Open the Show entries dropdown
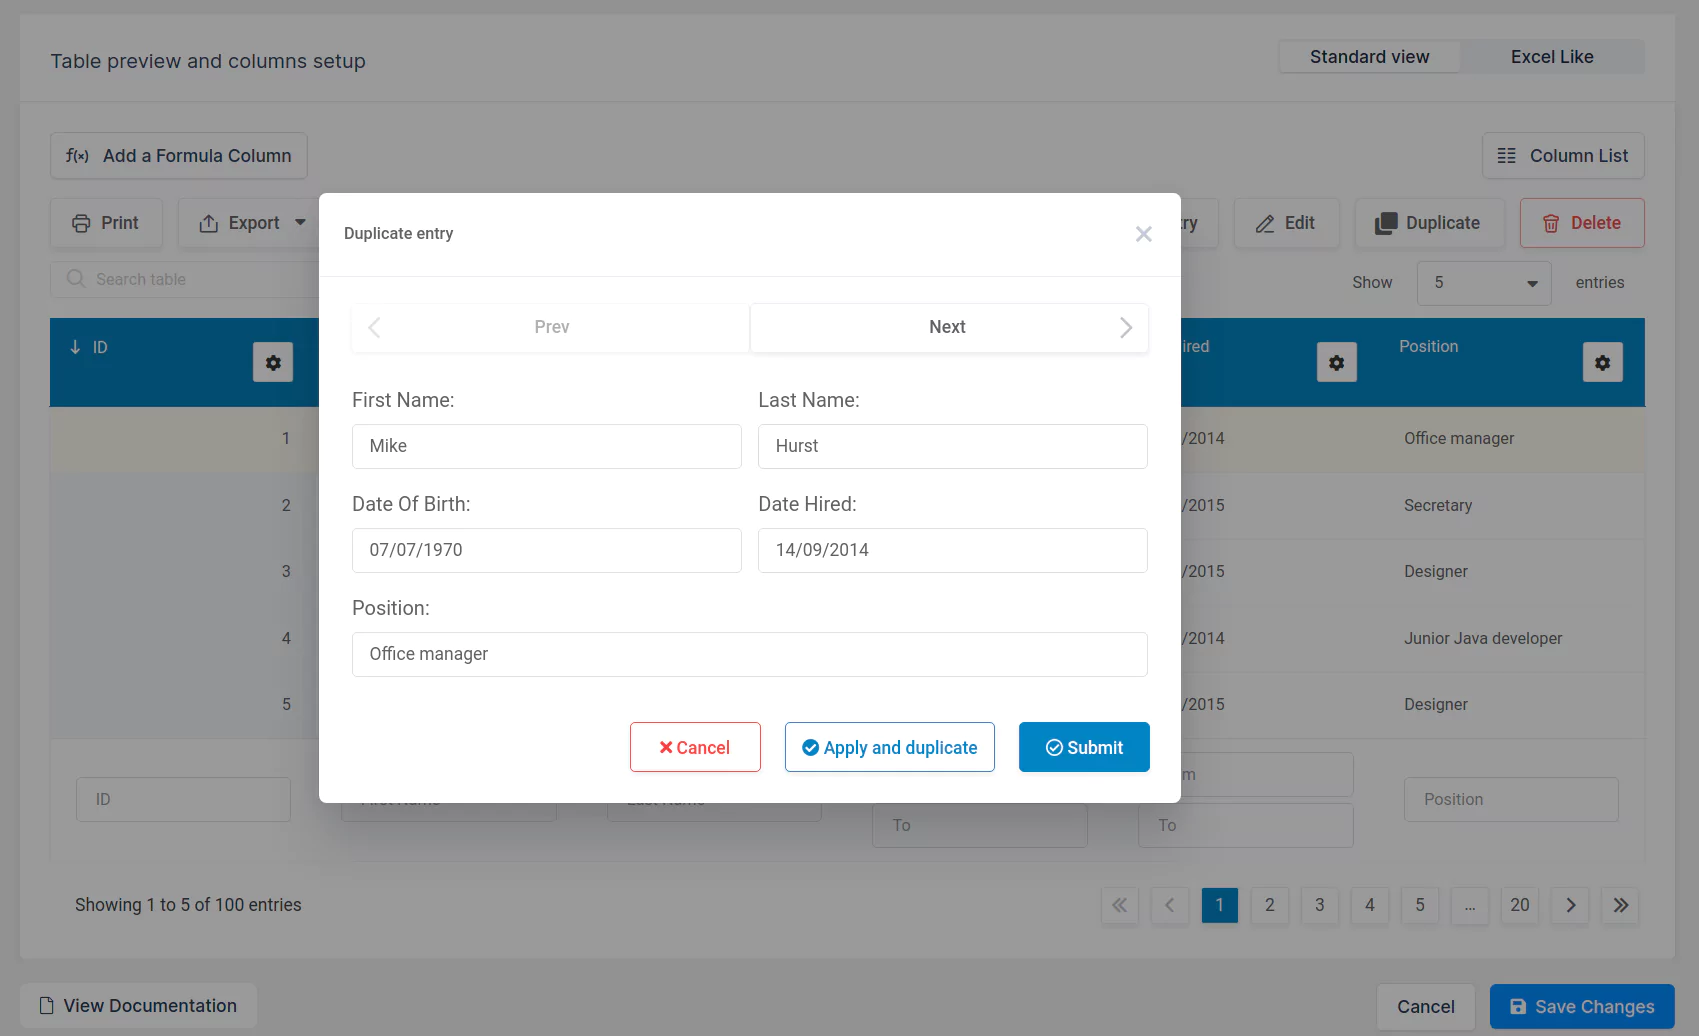Screen dimensions: 1699x1036 tap(1484, 283)
